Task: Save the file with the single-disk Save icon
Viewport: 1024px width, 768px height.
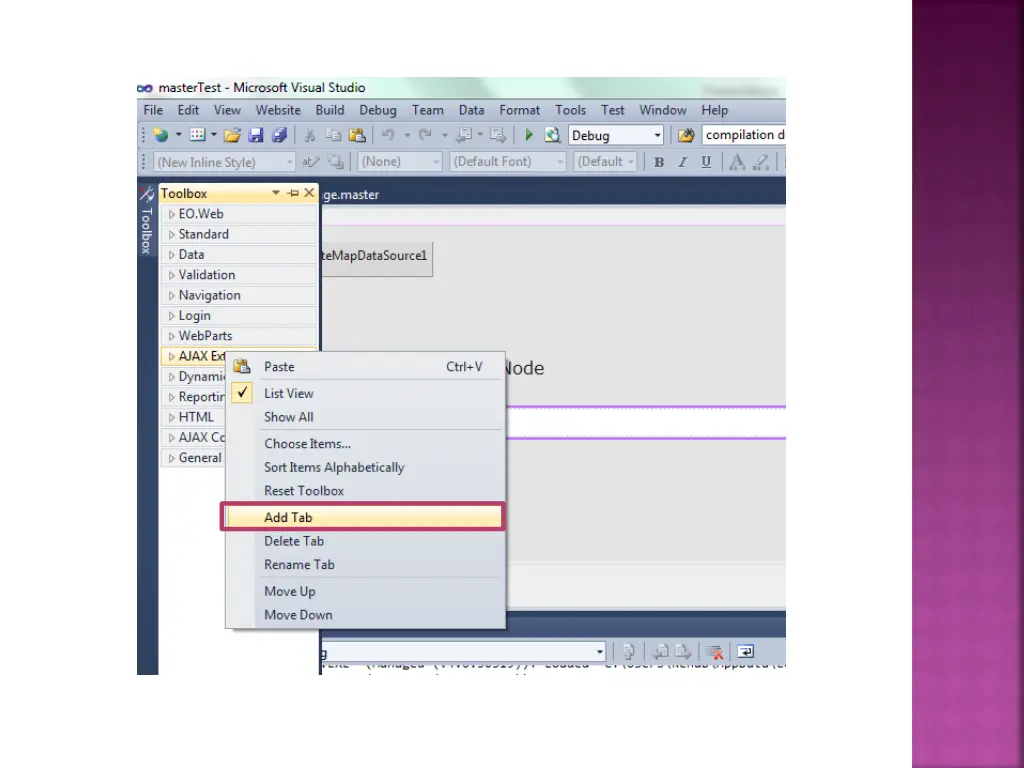Action: click(x=255, y=135)
